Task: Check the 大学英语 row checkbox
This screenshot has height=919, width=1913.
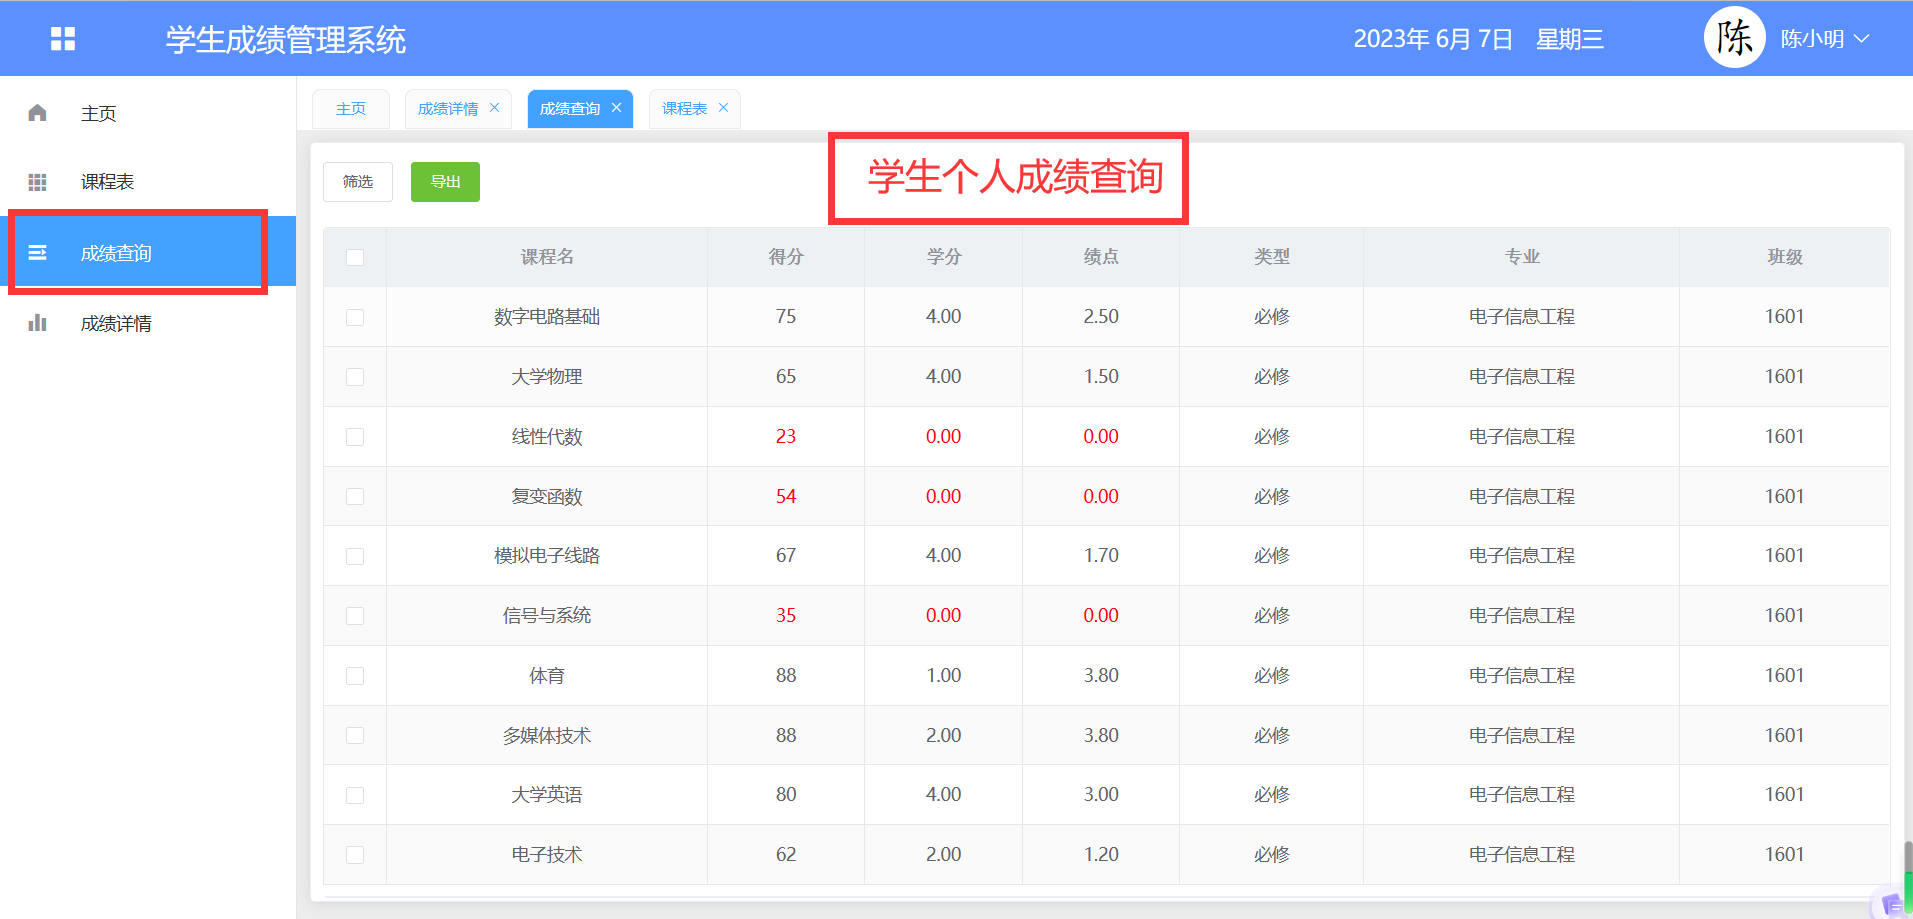Action: point(355,795)
